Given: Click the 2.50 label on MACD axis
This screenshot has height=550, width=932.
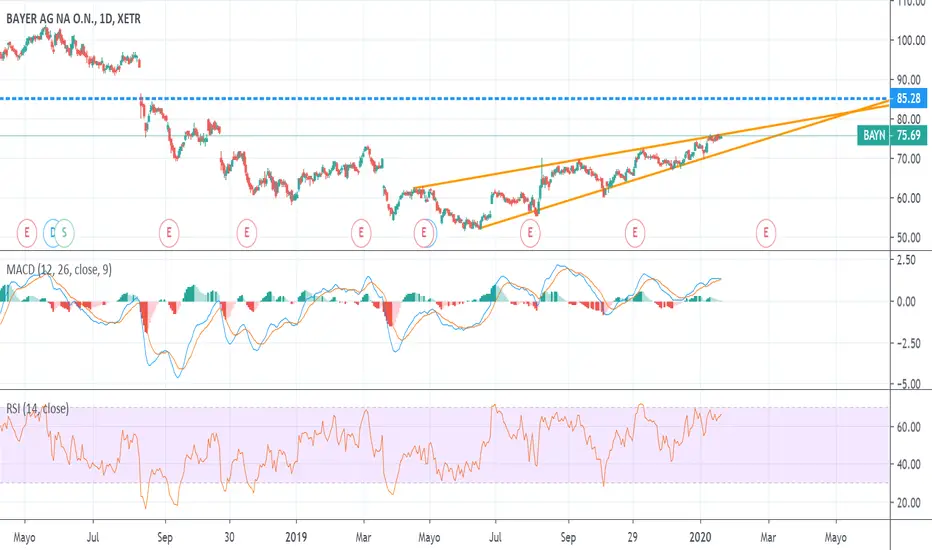Looking at the screenshot, I should pos(906,260).
